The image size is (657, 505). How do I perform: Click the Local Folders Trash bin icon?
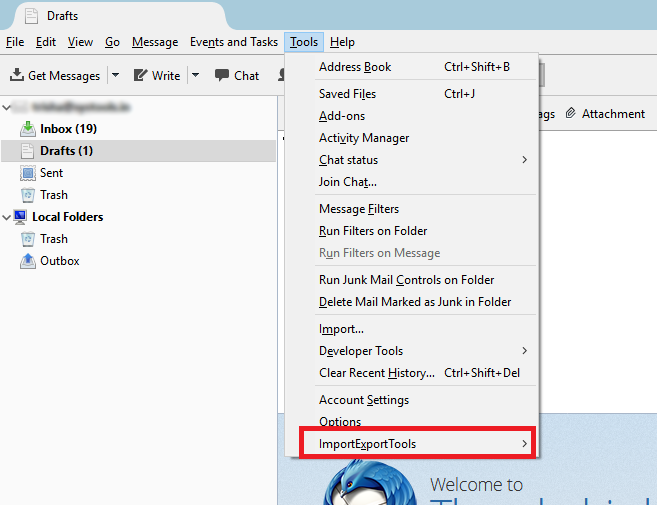[28, 239]
